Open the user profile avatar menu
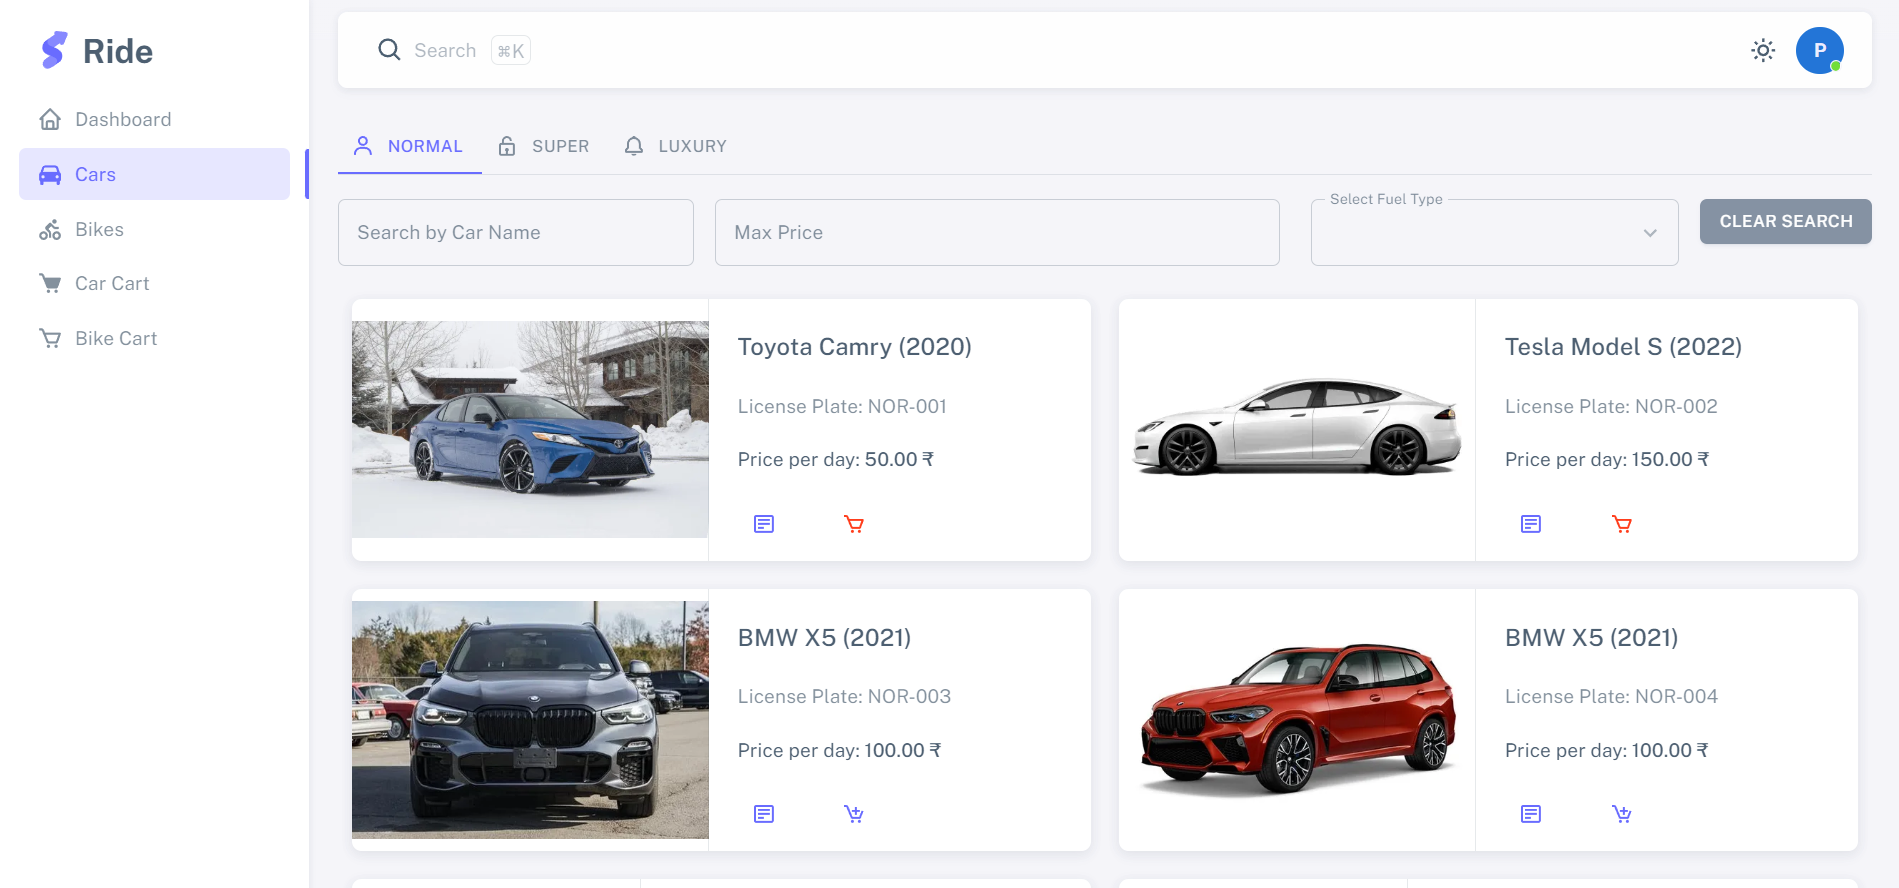Image resolution: width=1899 pixels, height=888 pixels. [1819, 50]
